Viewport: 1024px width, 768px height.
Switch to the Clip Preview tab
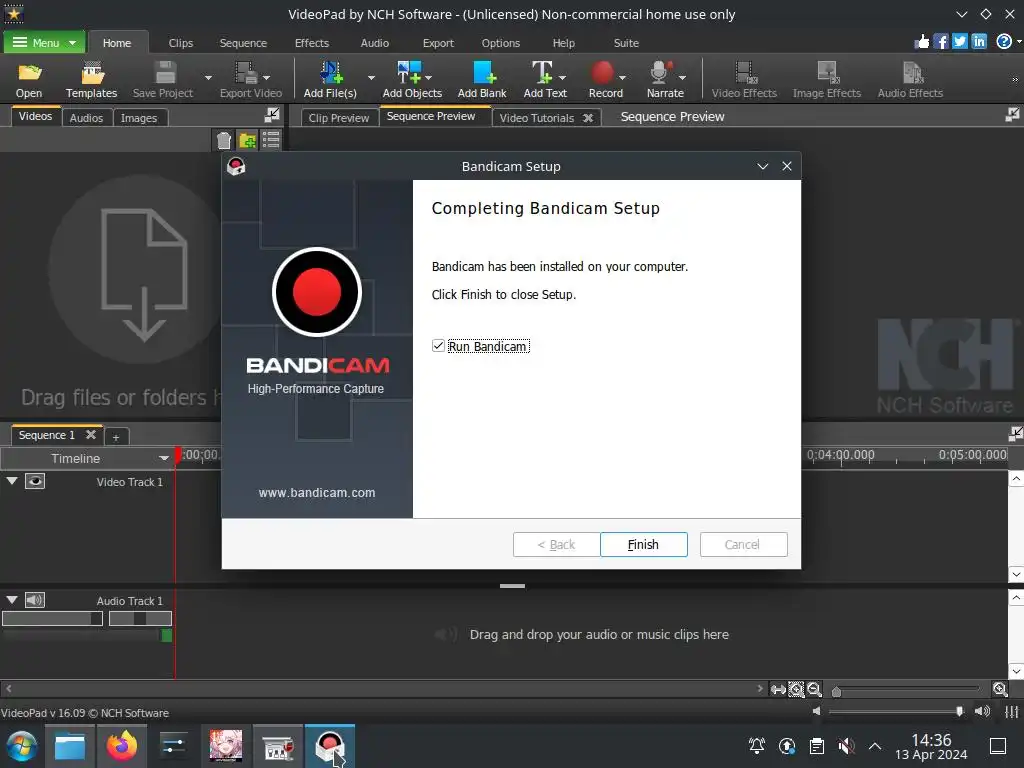339,118
